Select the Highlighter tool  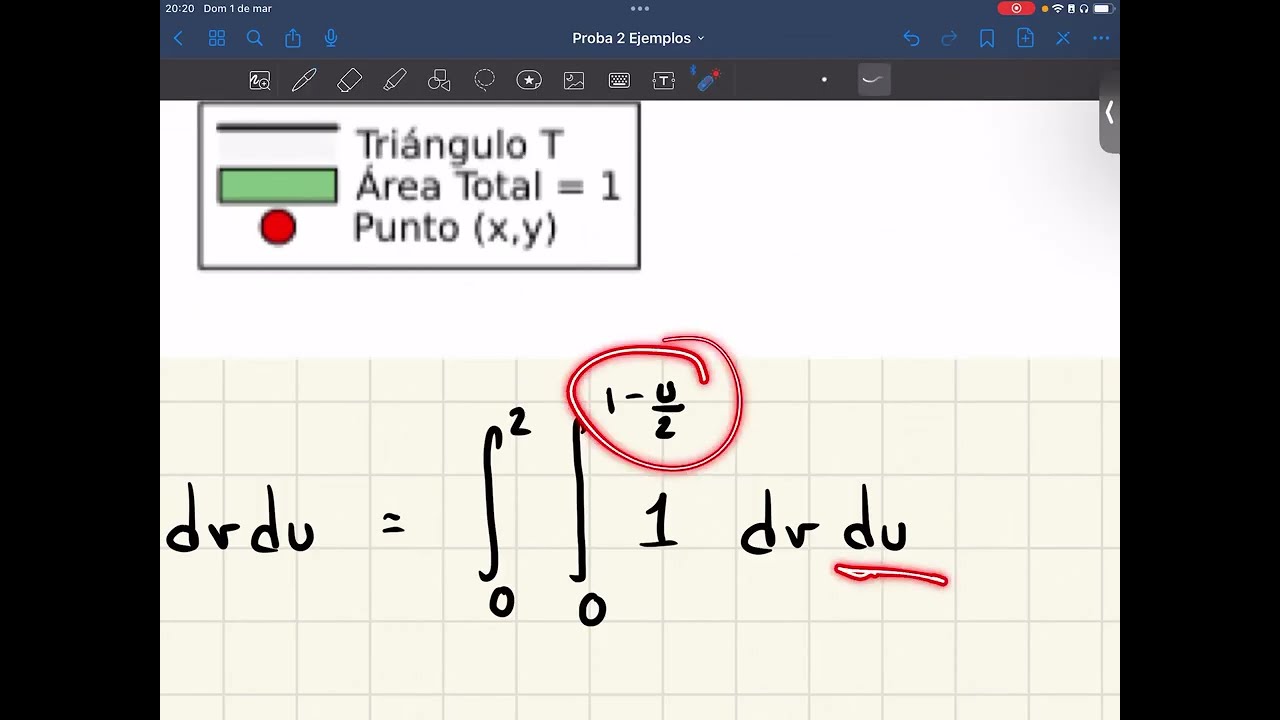(395, 81)
